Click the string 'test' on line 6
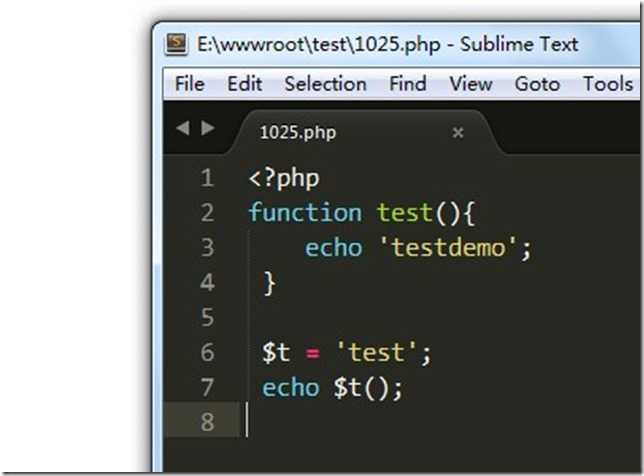Image resolution: width=644 pixels, height=476 pixels. point(377,352)
